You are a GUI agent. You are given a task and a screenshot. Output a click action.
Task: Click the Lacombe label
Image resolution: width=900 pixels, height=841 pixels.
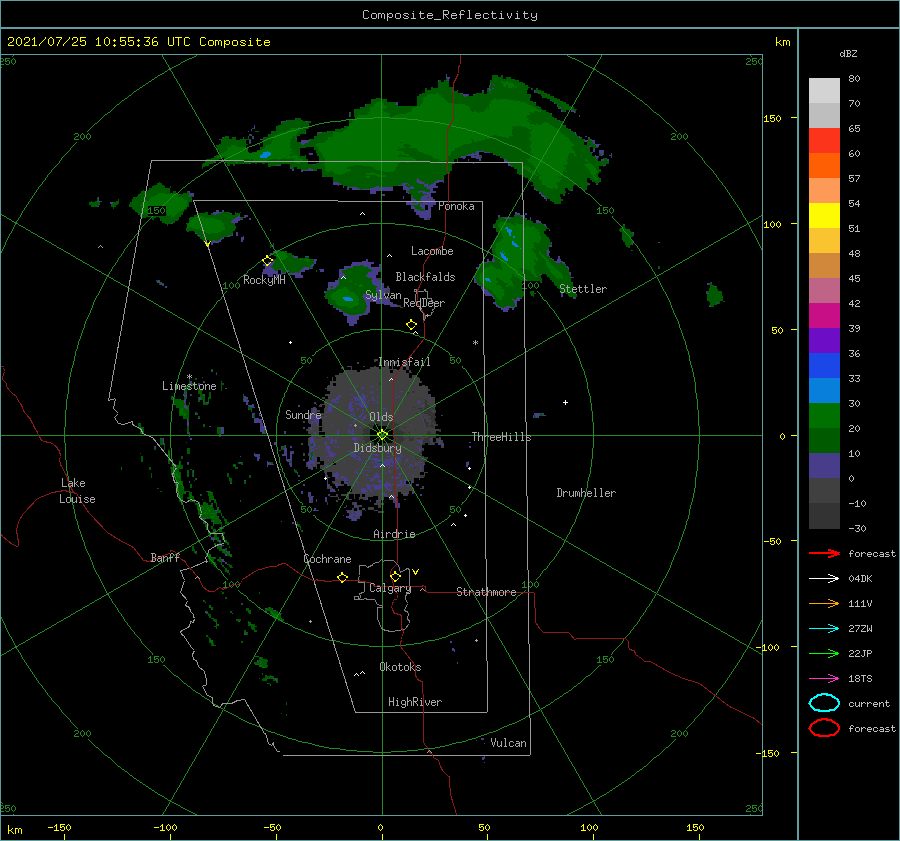[432, 251]
